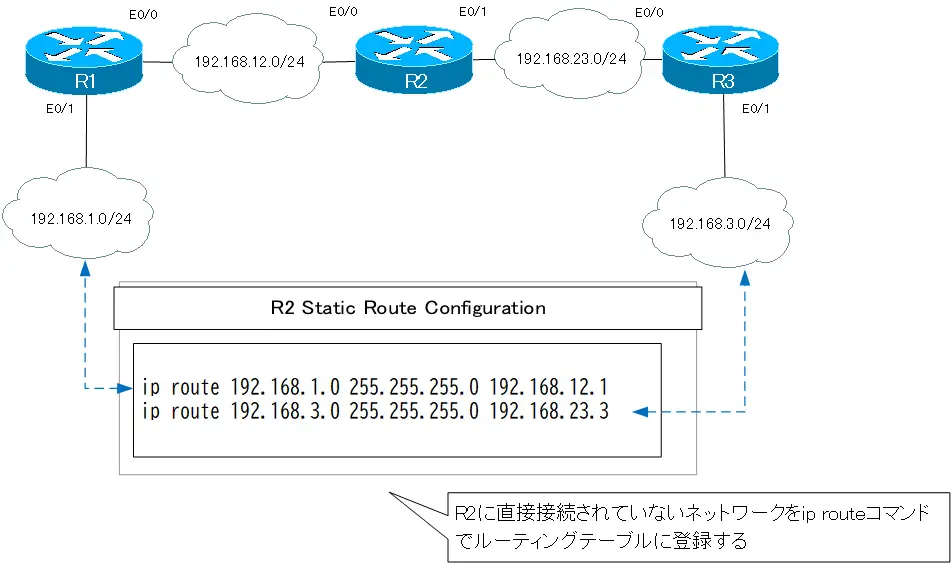Select the 192.168.12.0/24 network cloud
Viewport: 951px width, 563px height.
tap(249, 61)
